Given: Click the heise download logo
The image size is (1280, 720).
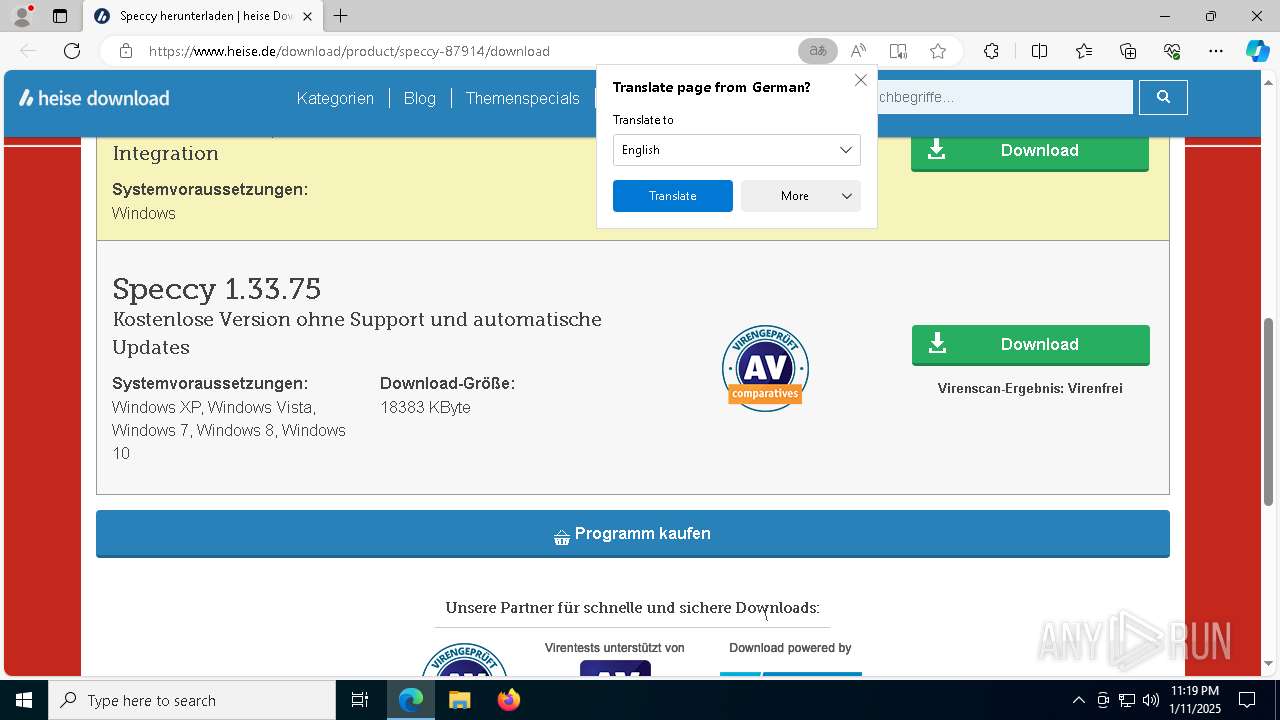Looking at the screenshot, I should click(x=94, y=98).
